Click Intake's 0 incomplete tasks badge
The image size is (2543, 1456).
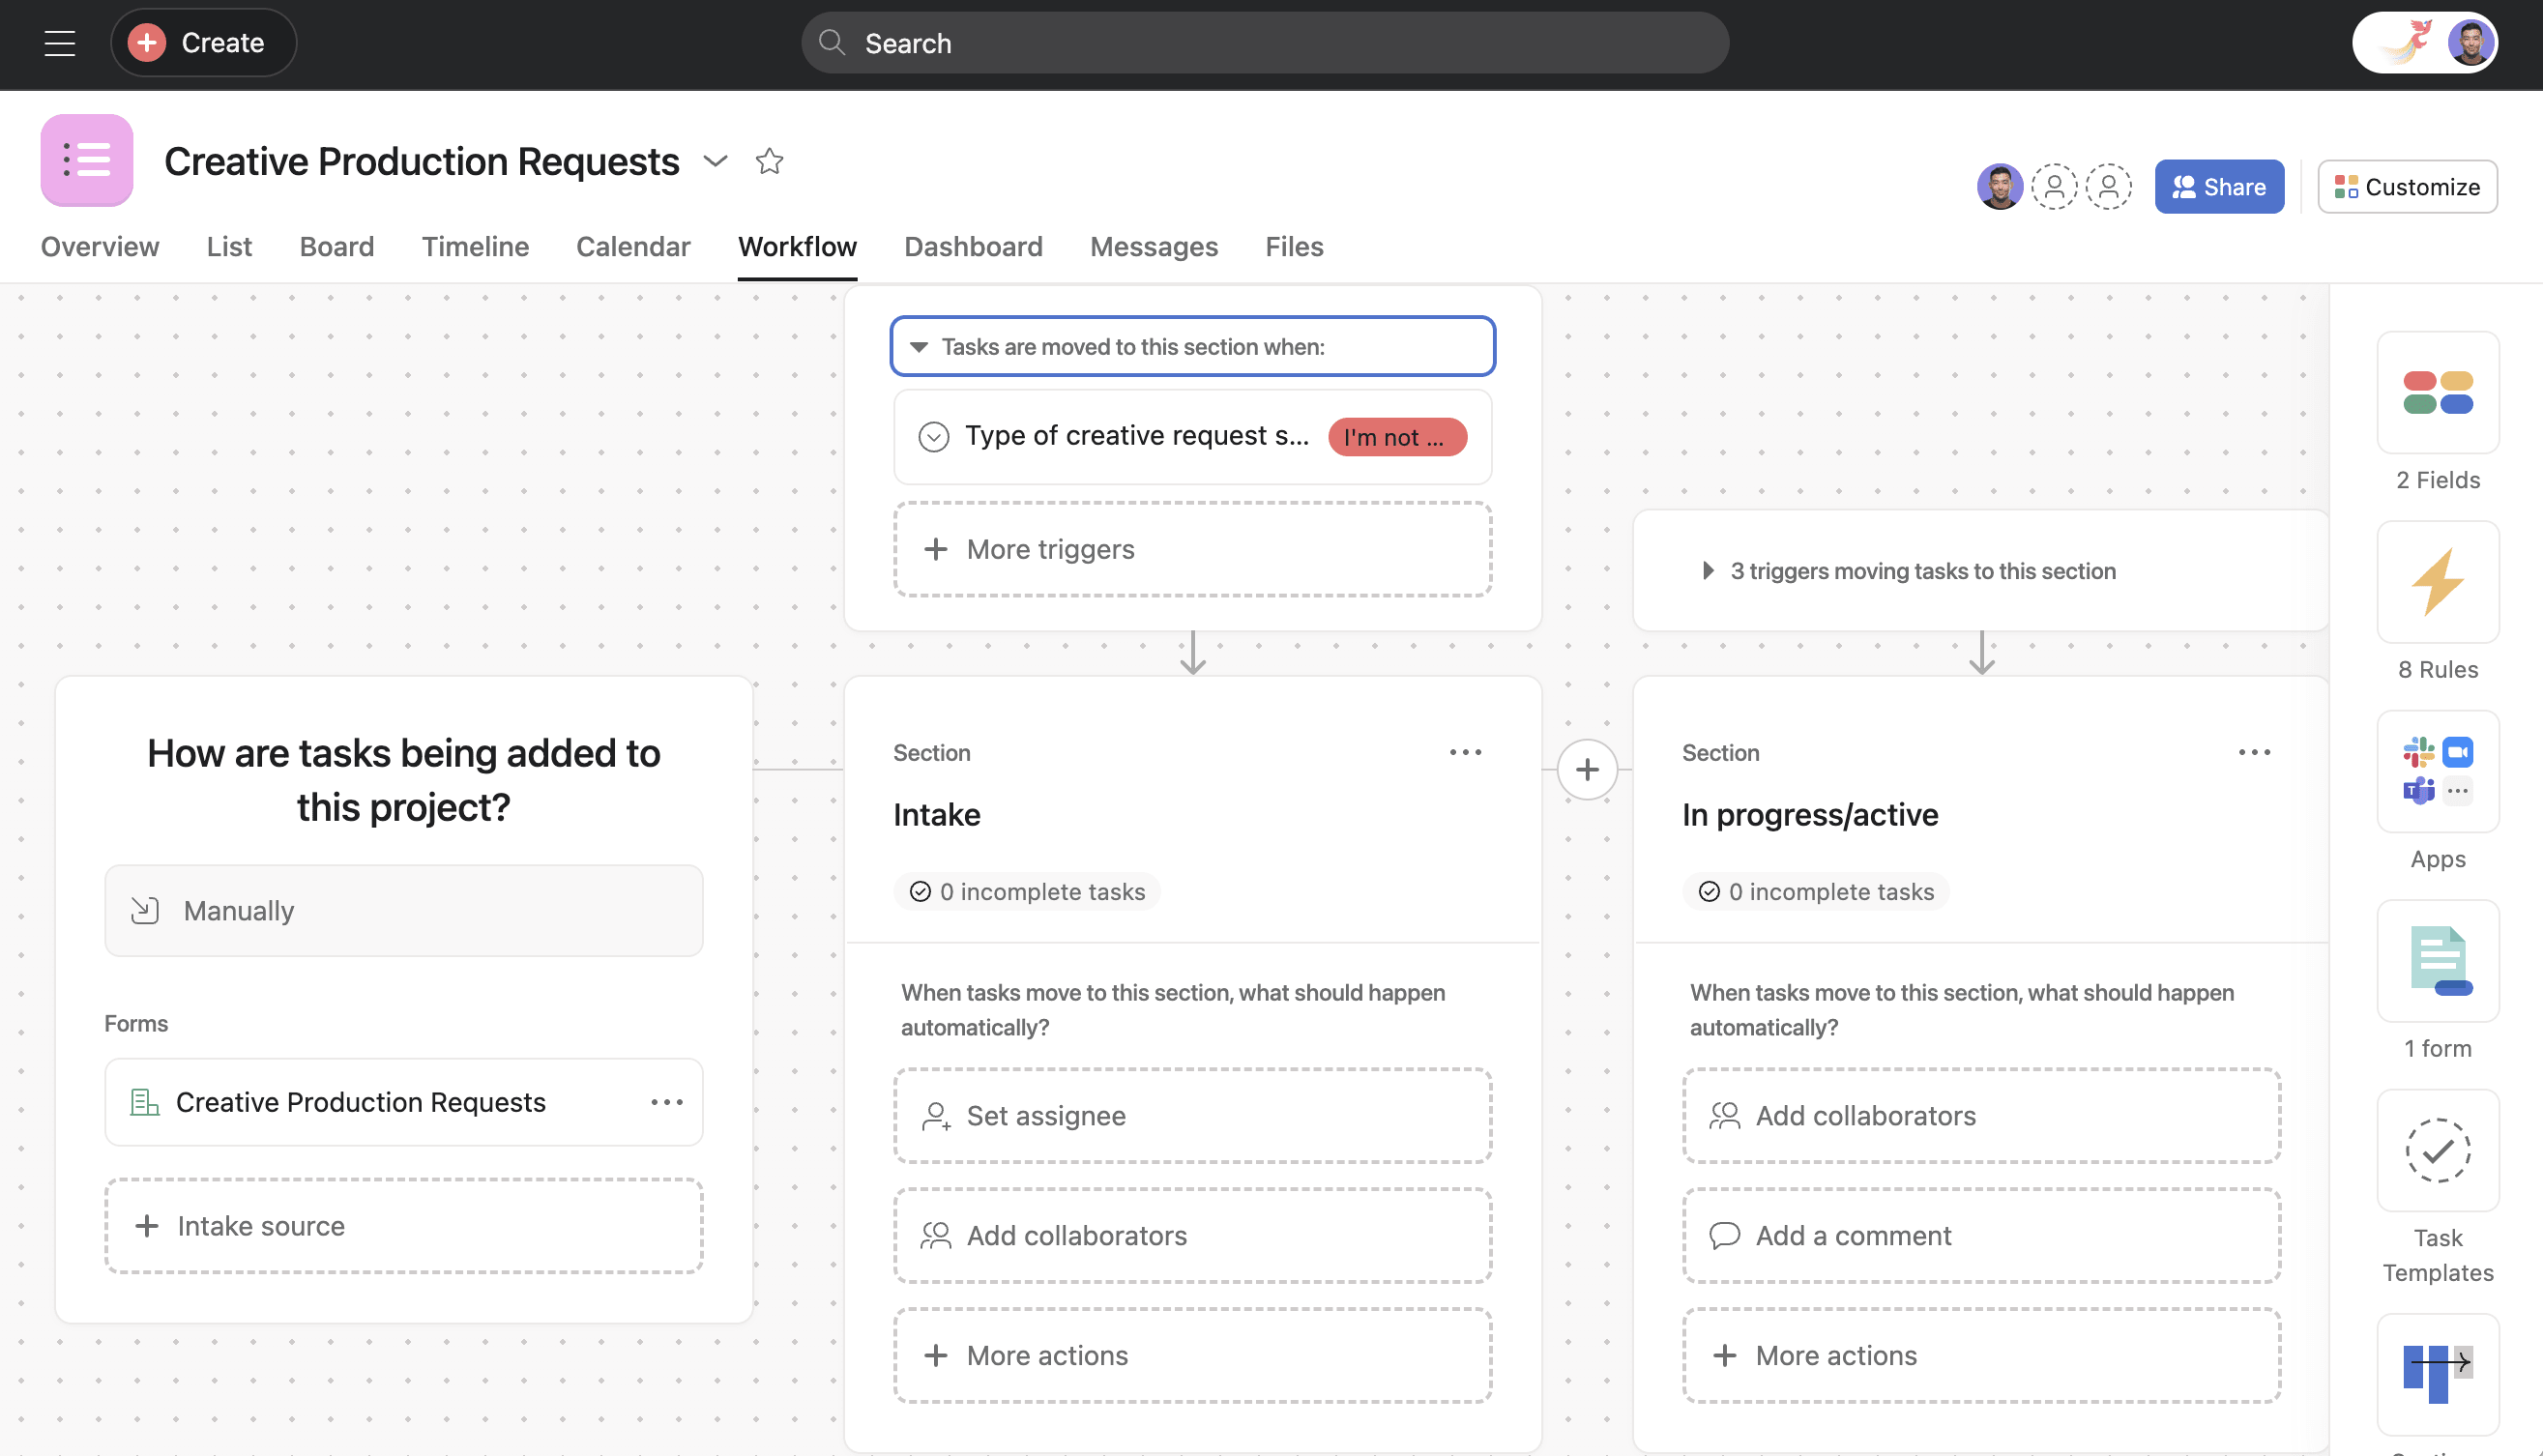(1027, 892)
